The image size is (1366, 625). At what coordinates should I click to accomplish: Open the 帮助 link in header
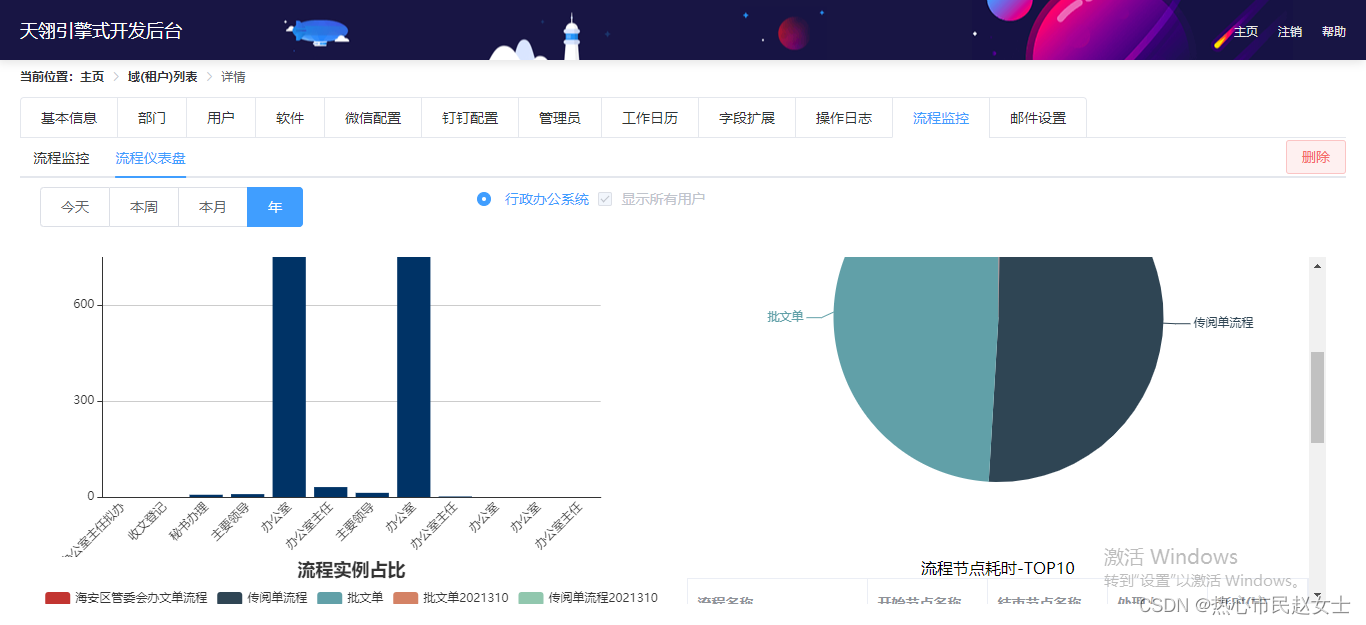[x=1334, y=32]
